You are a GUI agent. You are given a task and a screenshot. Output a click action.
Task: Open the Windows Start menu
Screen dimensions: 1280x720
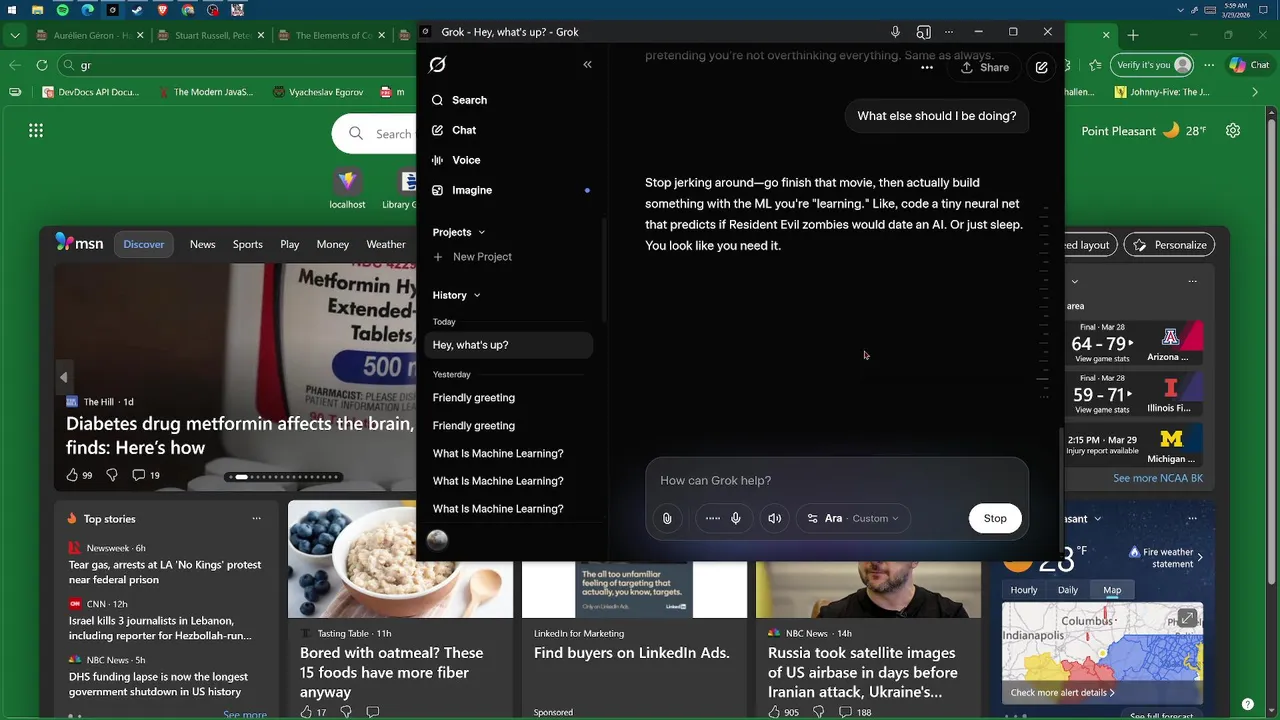(x=11, y=10)
